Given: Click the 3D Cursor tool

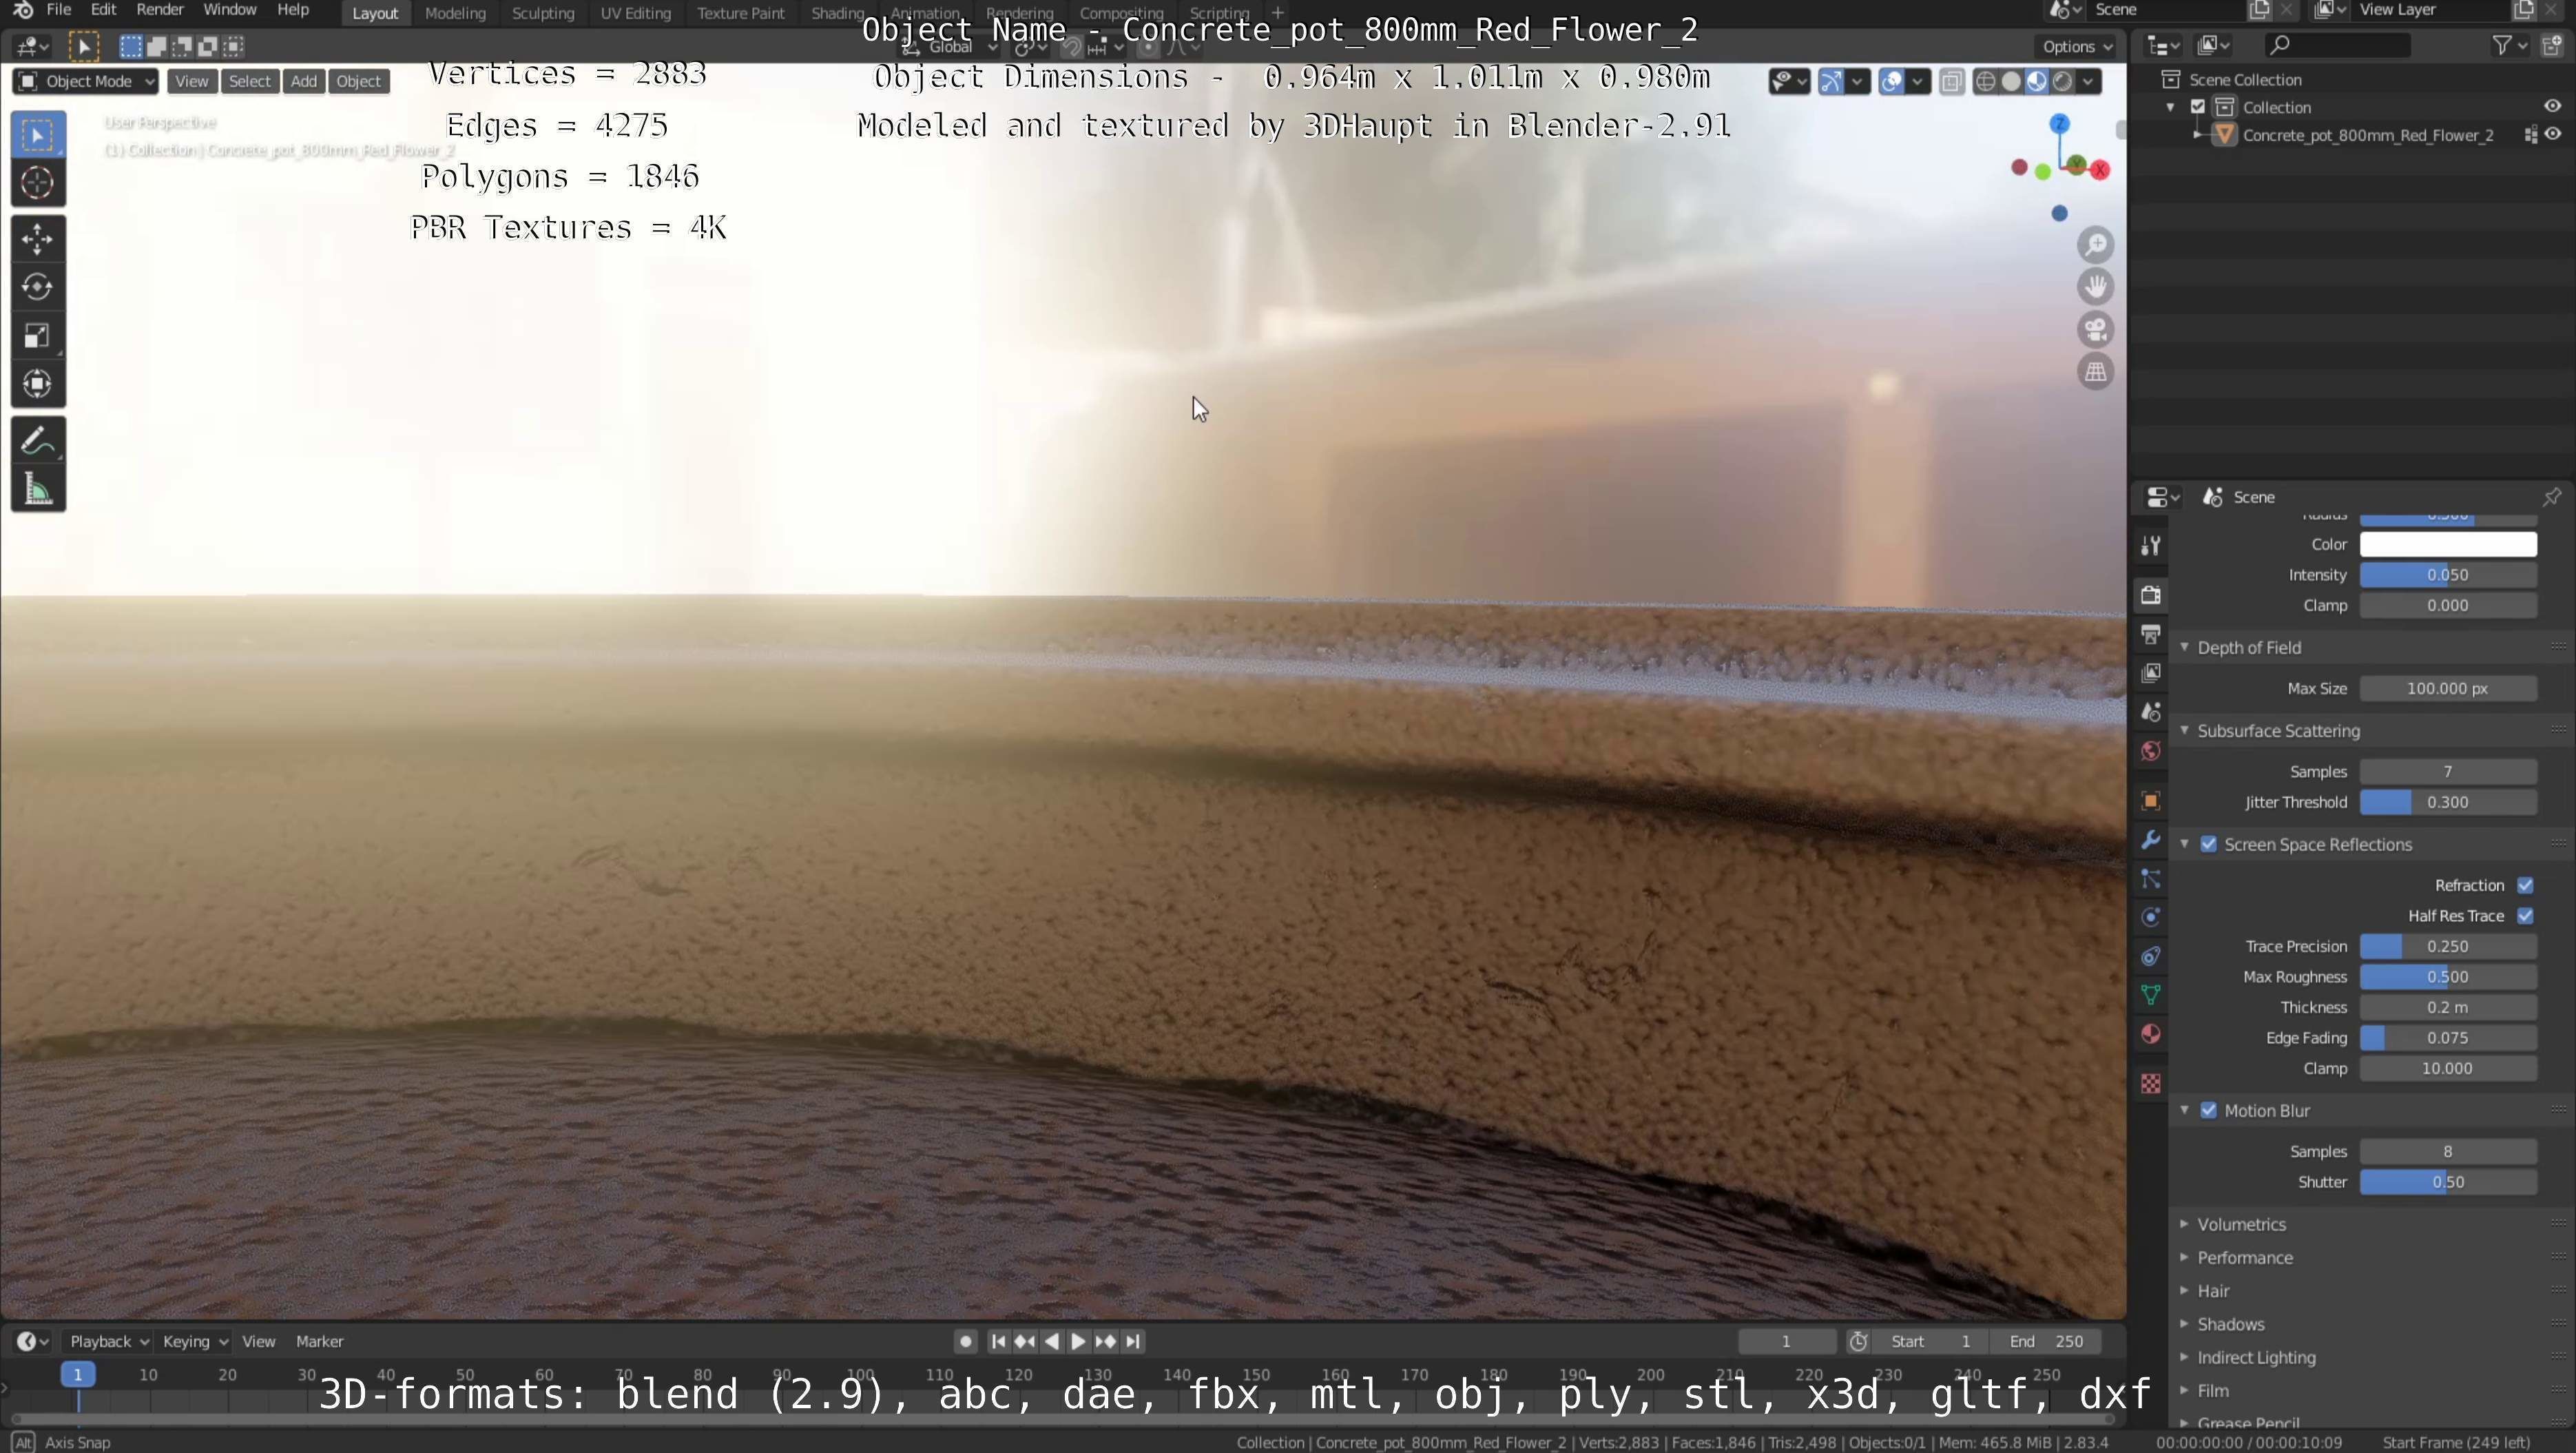Looking at the screenshot, I should 37,183.
